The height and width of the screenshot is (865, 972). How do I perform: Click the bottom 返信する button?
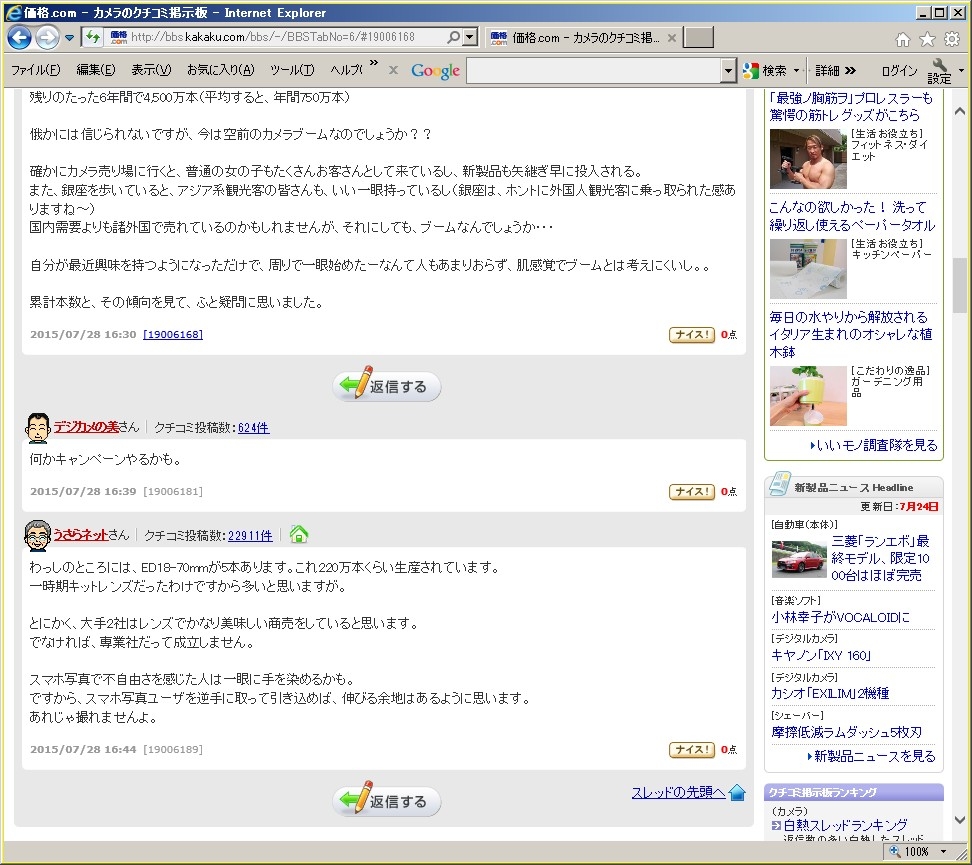tap(387, 800)
